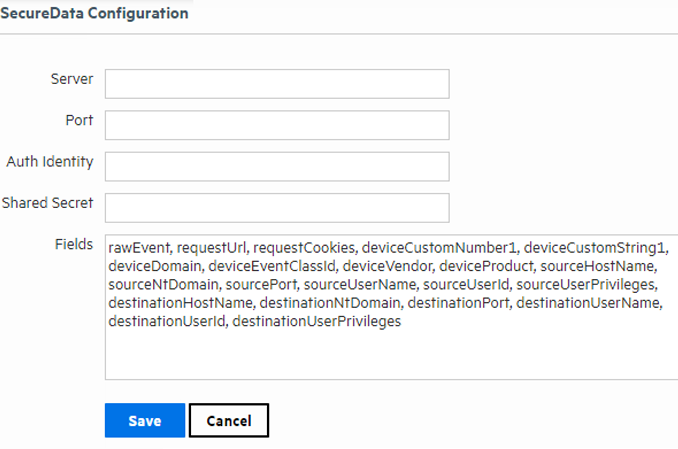Click sourcePort inside the Fields box
Screen dimensions: 678x449
[x=261, y=285]
